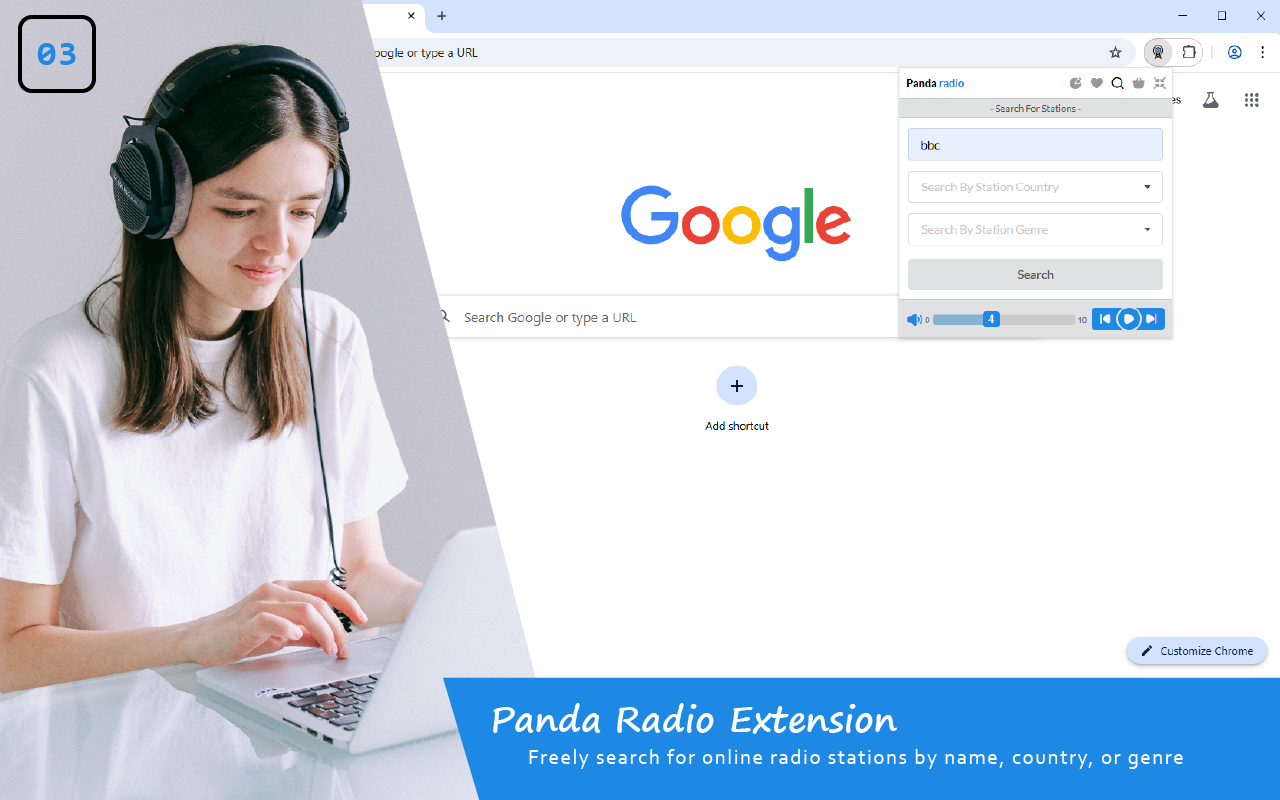Image resolution: width=1280 pixels, height=800 pixels.
Task: Click the basket icon in Panda radio popup
Action: click(x=1138, y=83)
